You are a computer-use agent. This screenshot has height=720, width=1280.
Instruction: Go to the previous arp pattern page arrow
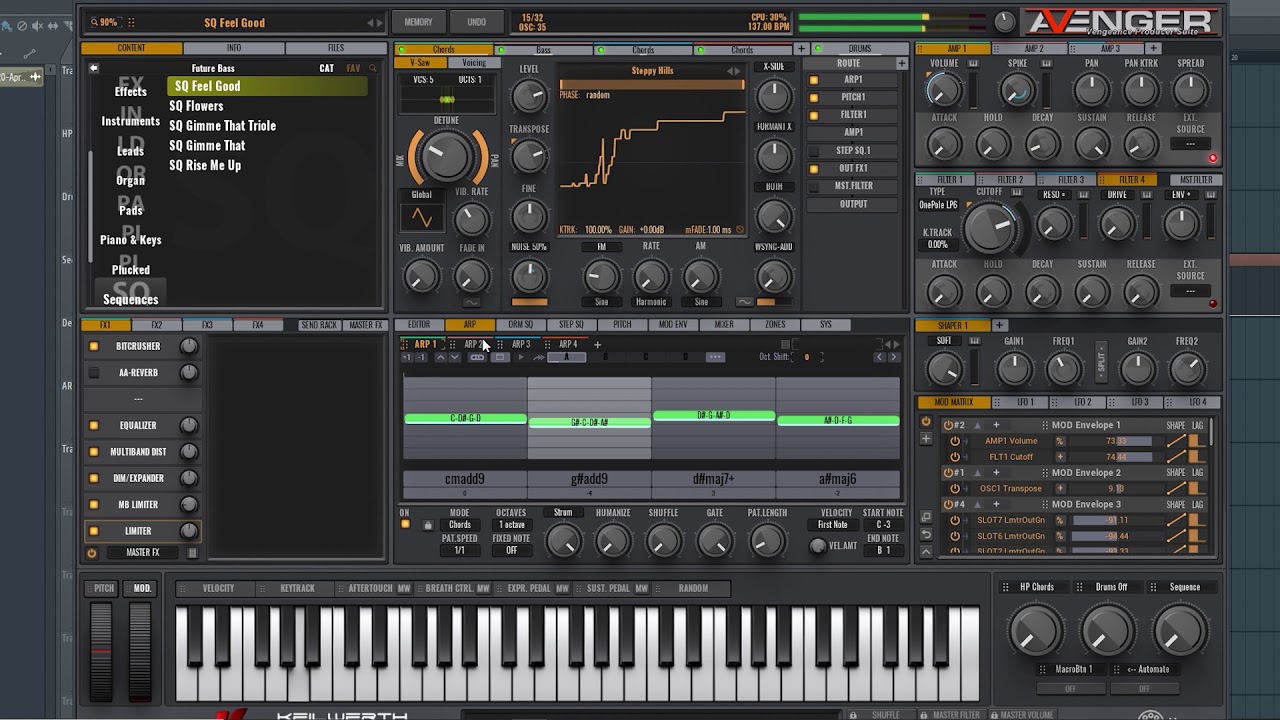click(x=879, y=357)
